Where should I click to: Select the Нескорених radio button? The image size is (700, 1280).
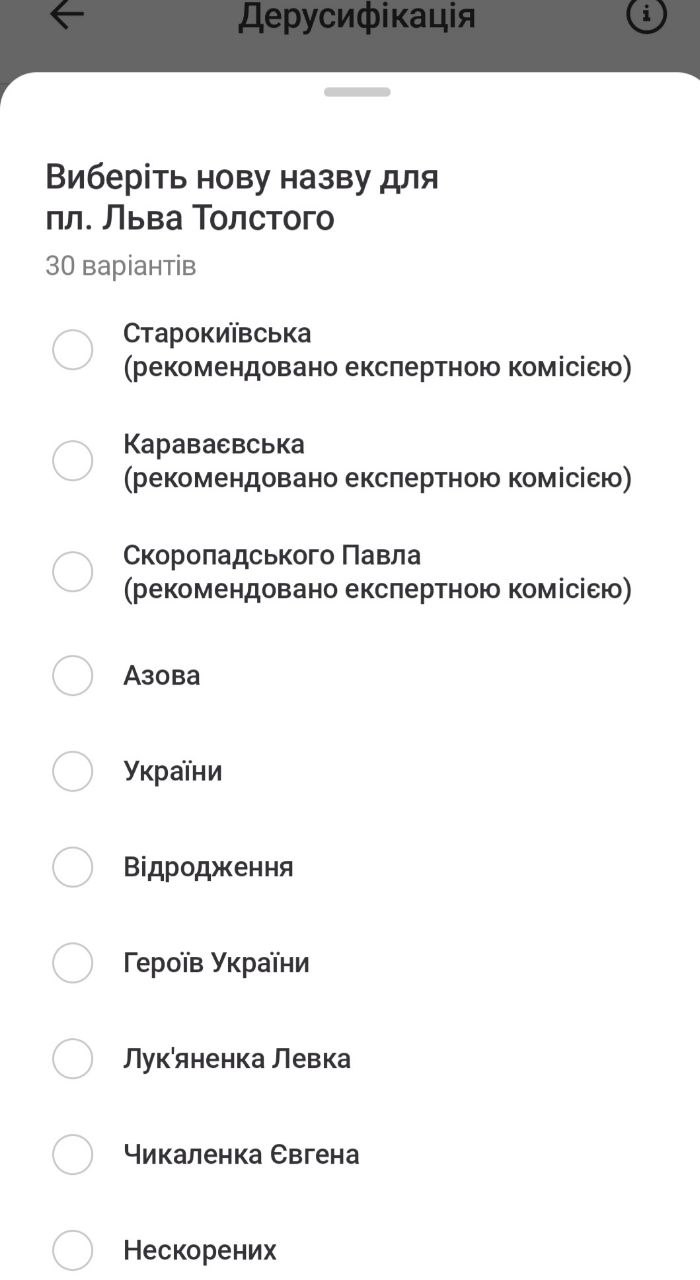tap(73, 1250)
